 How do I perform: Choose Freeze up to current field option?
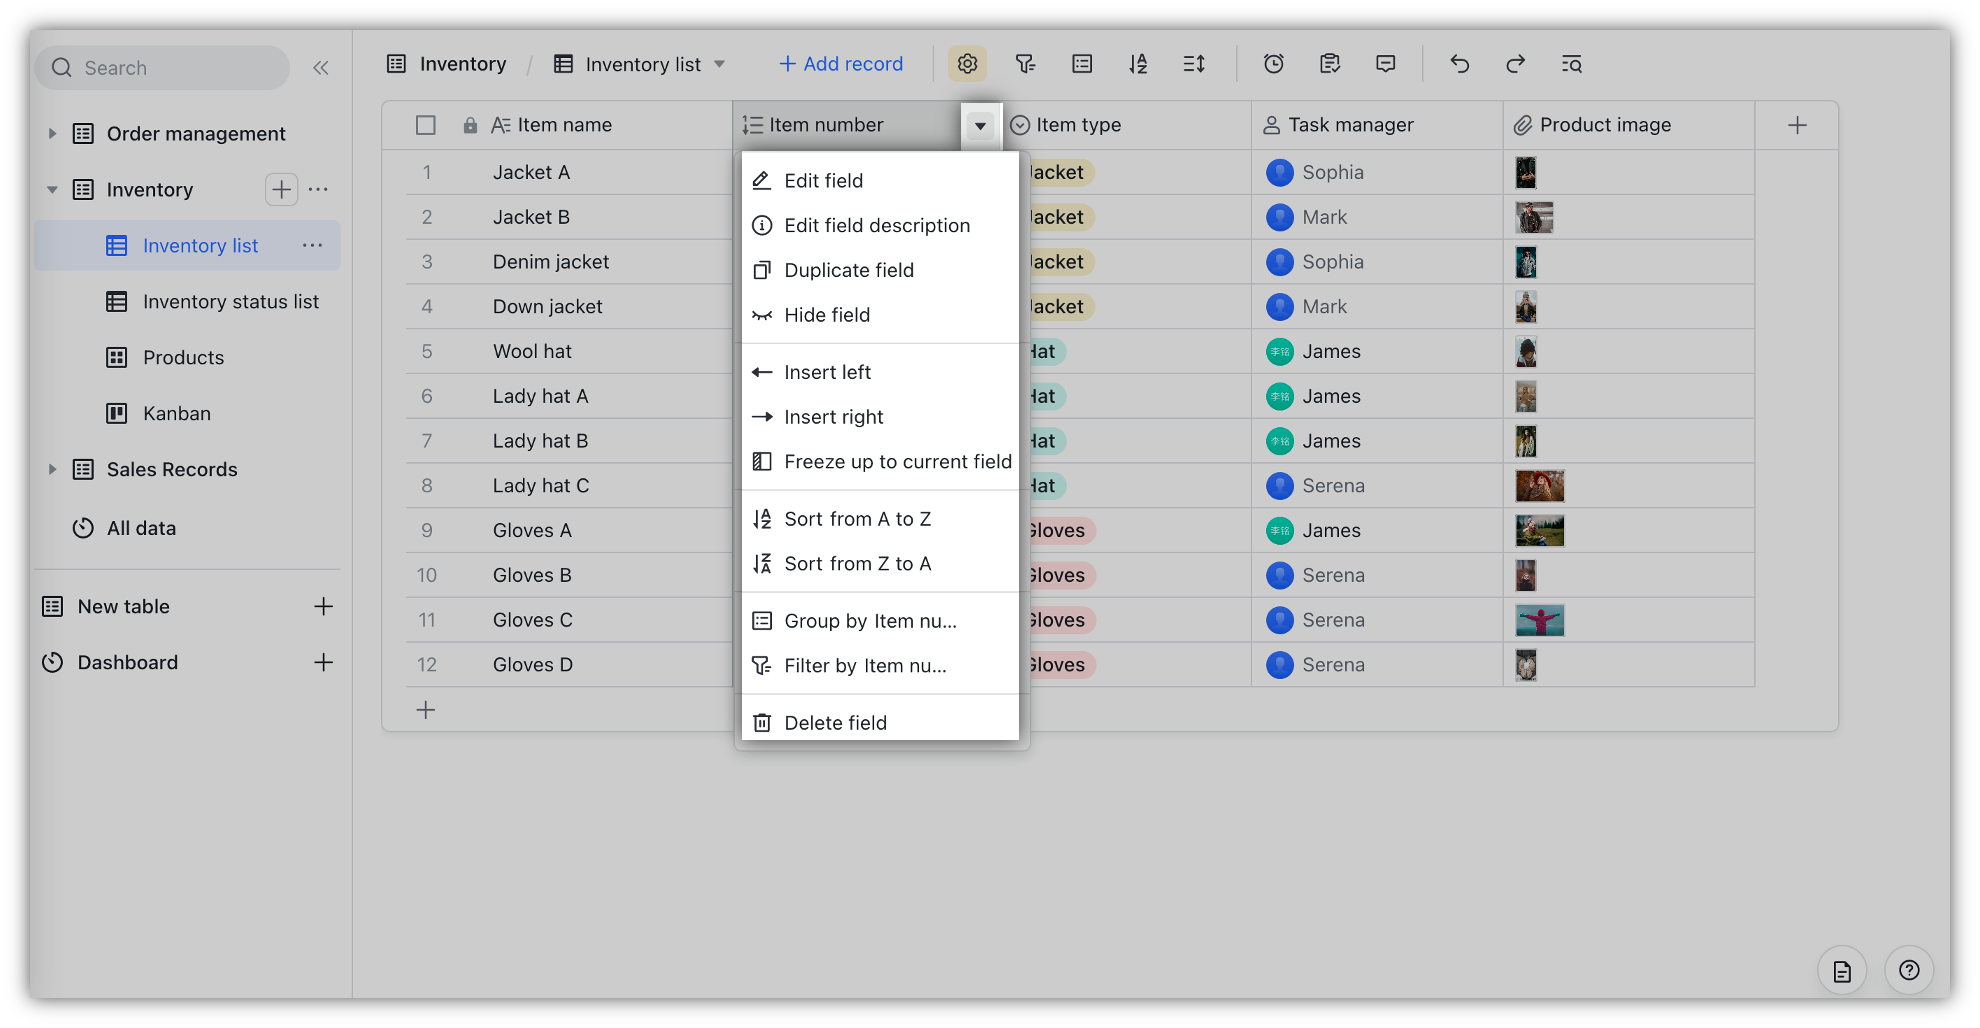tap(897, 461)
